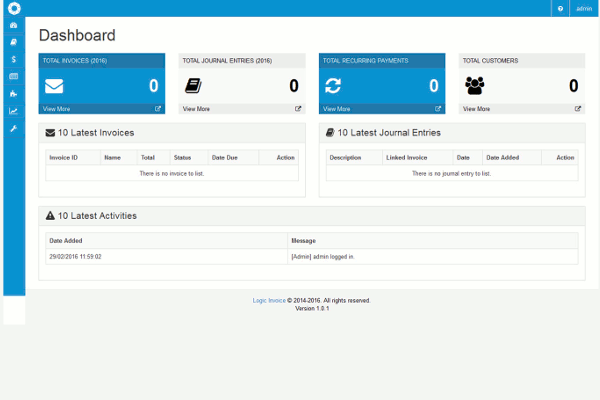Open the admin user menu

584,8
